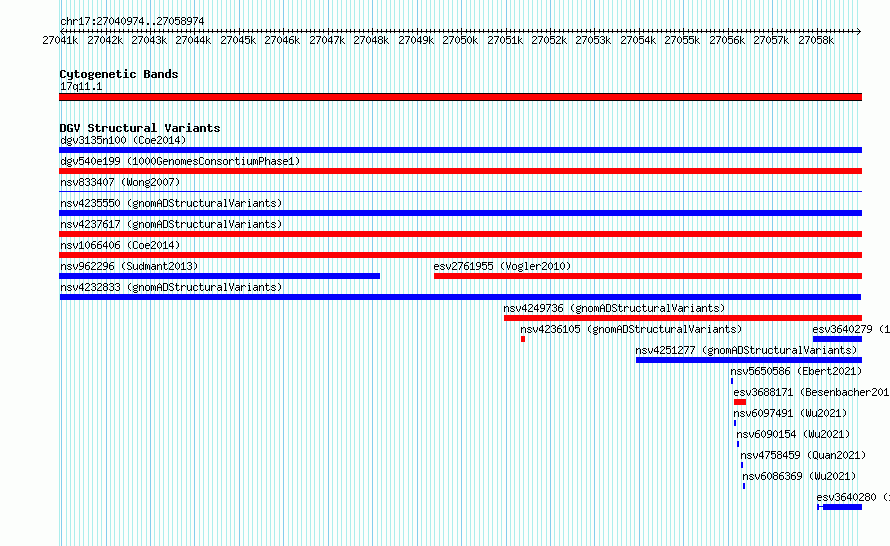Viewport: 890px width, 546px height.
Task: Select the 27055k ruler label
Action: point(682,40)
